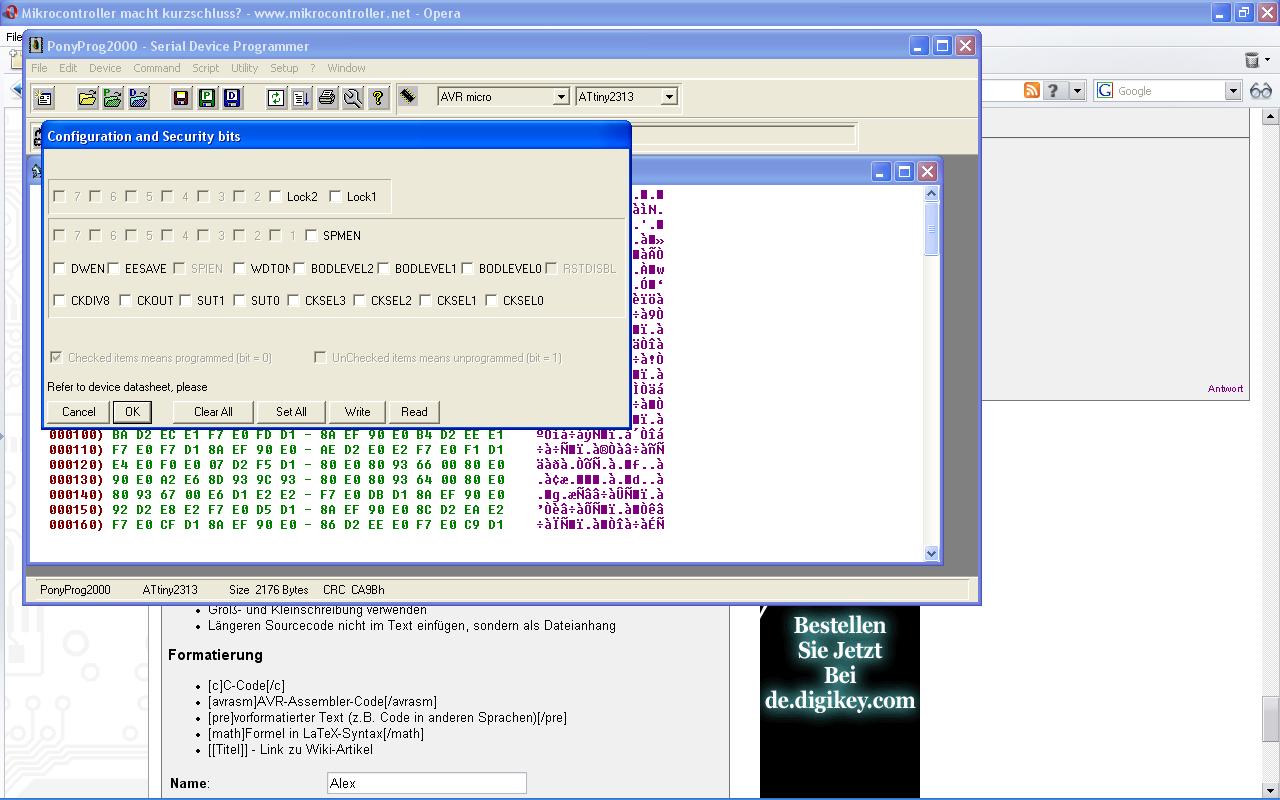
Task: Click the wrench setup icon in toolbar
Action: [352, 97]
